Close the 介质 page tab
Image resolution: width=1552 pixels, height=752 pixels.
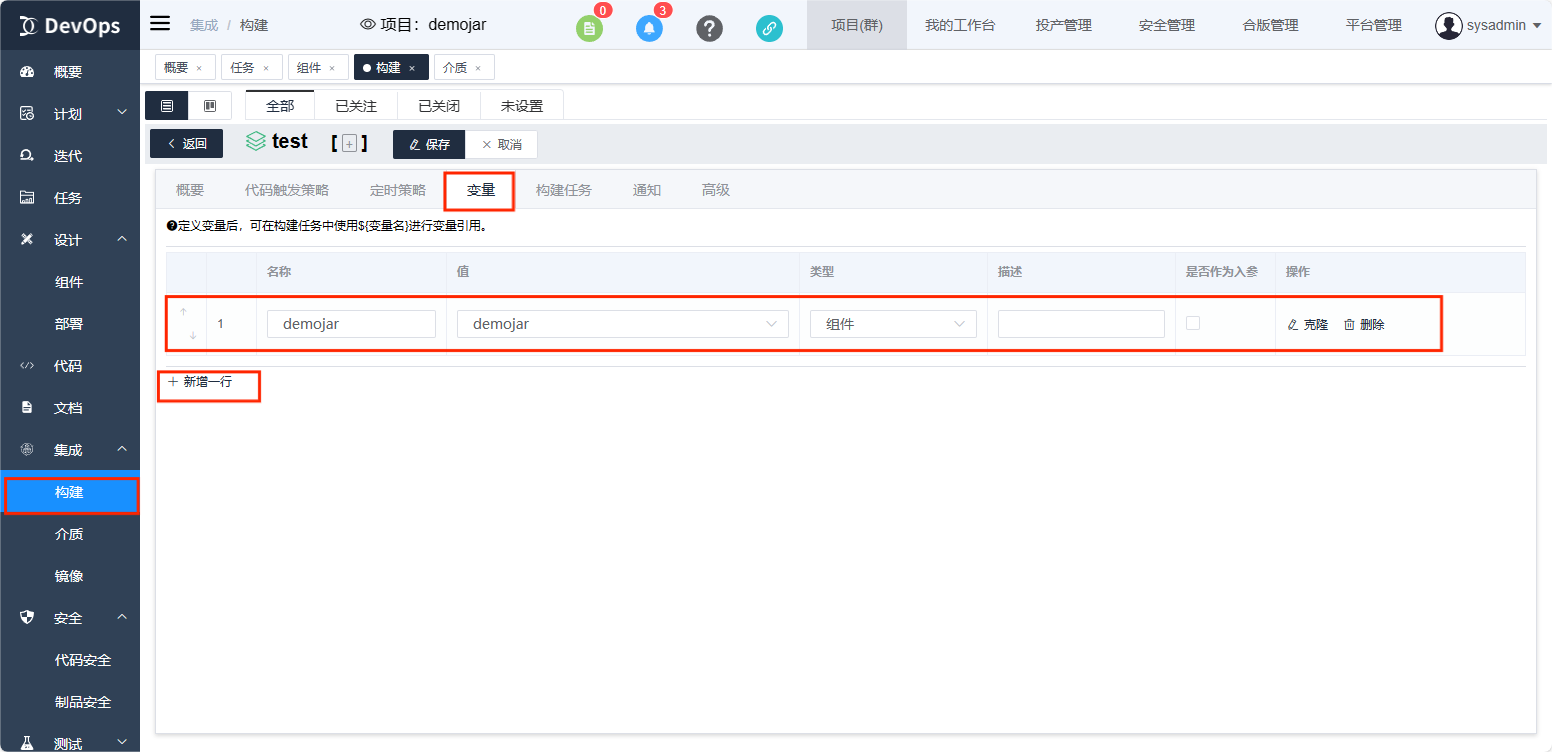[478, 68]
